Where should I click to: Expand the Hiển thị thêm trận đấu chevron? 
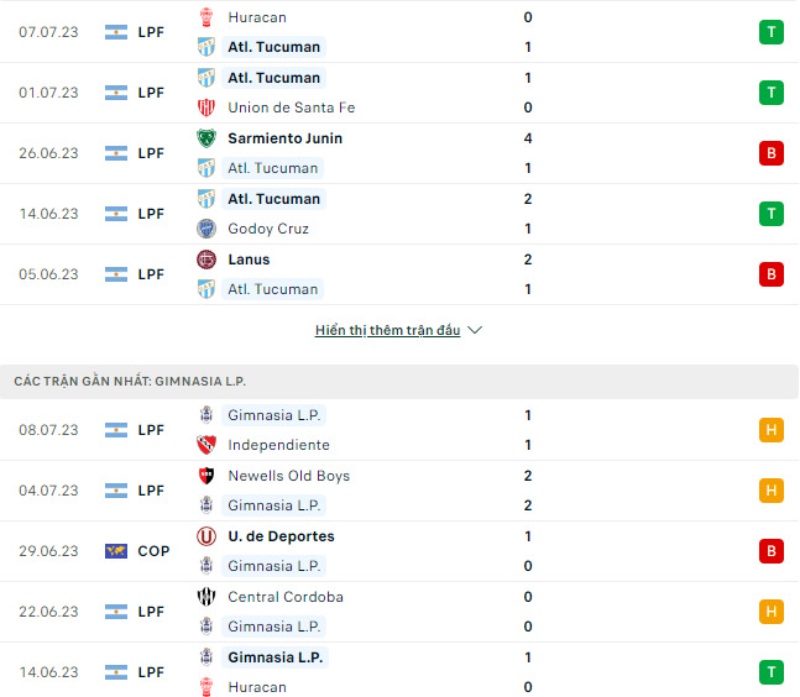(475, 330)
